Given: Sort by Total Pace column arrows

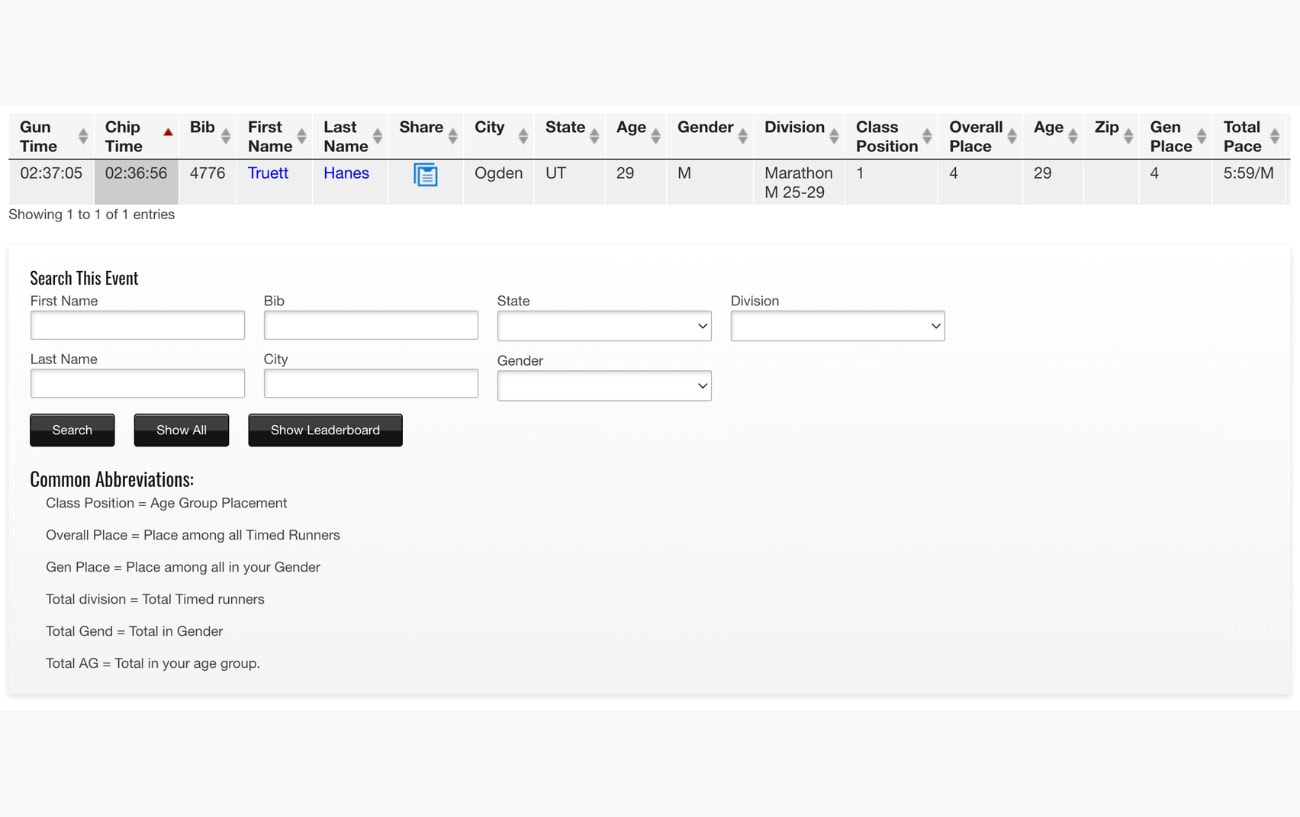Looking at the screenshot, I should pos(1274,137).
